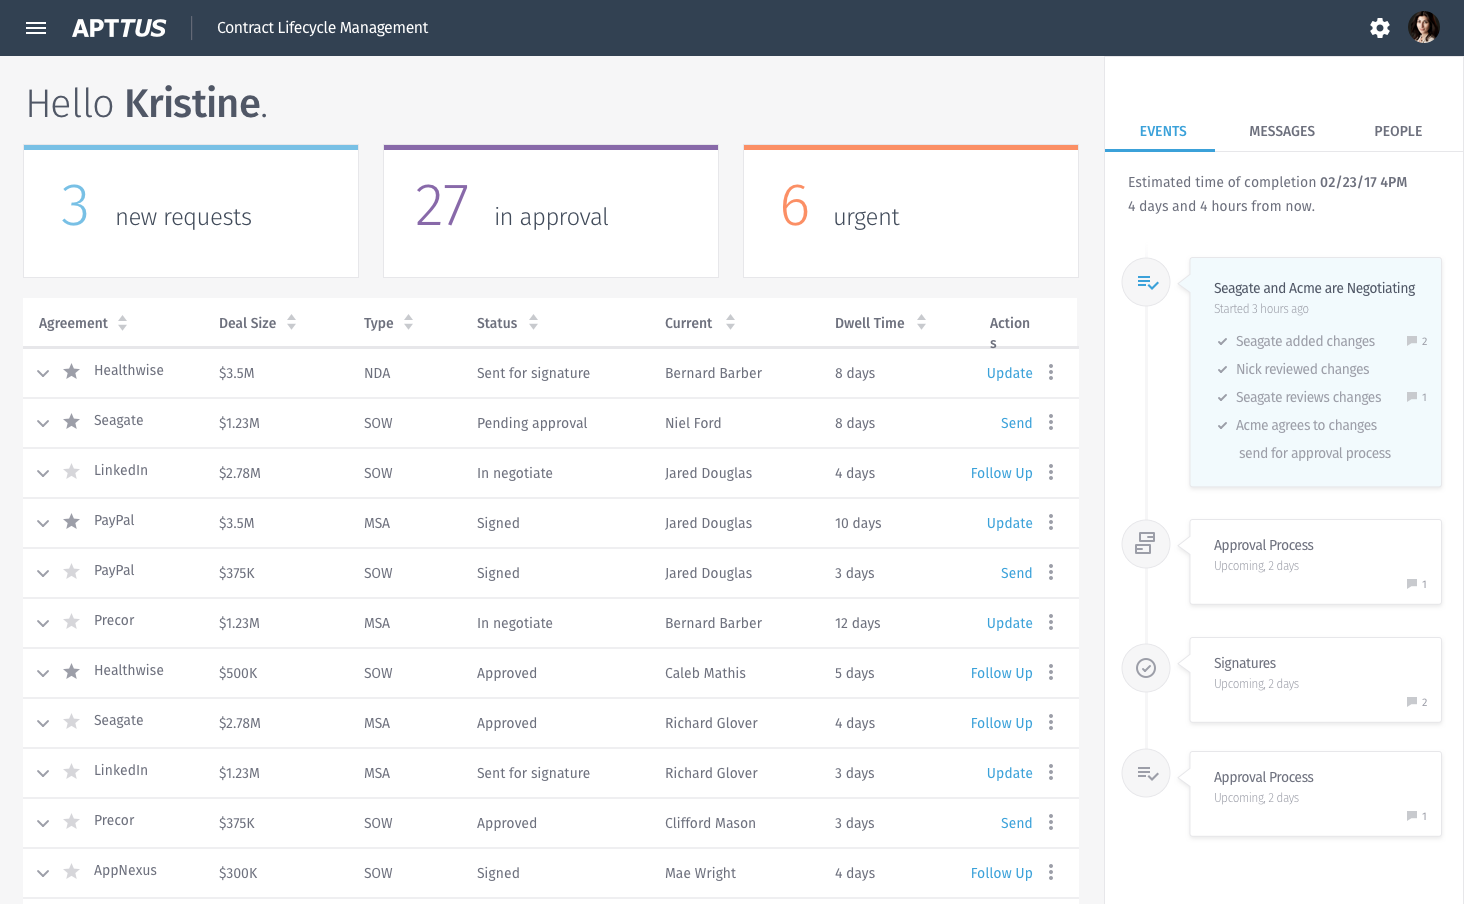1464x904 pixels.
Task: Open comments on Seagate added changes
Action: click(x=1417, y=341)
